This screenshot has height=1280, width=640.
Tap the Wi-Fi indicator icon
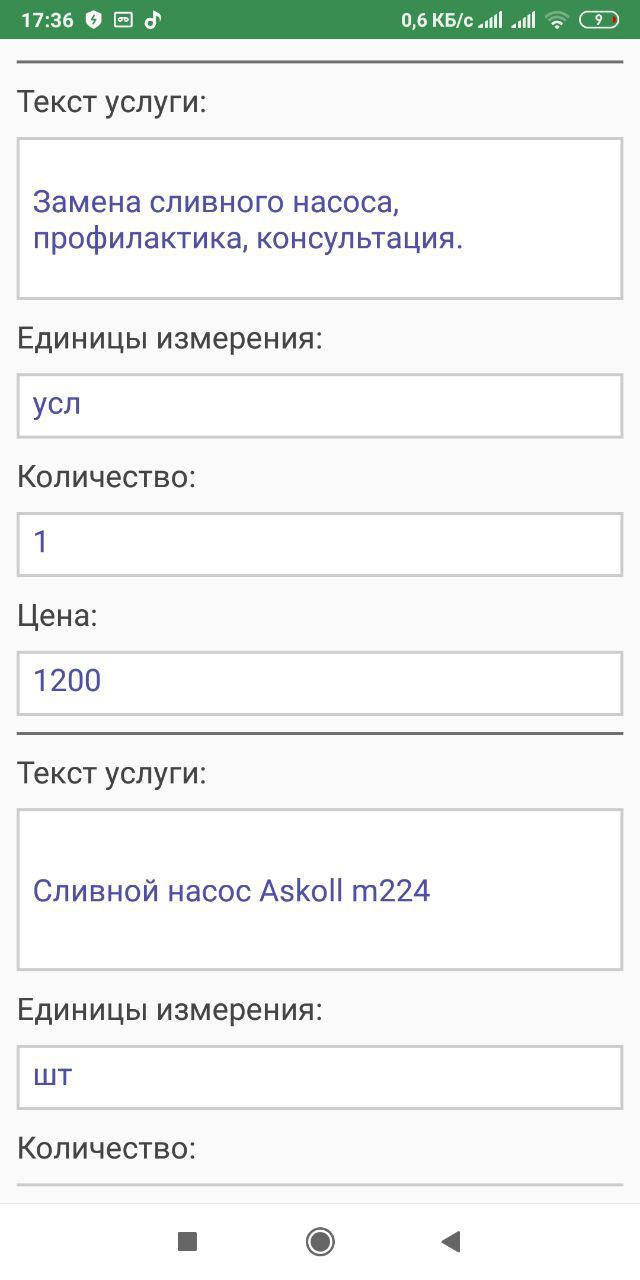(x=557, y=20)
